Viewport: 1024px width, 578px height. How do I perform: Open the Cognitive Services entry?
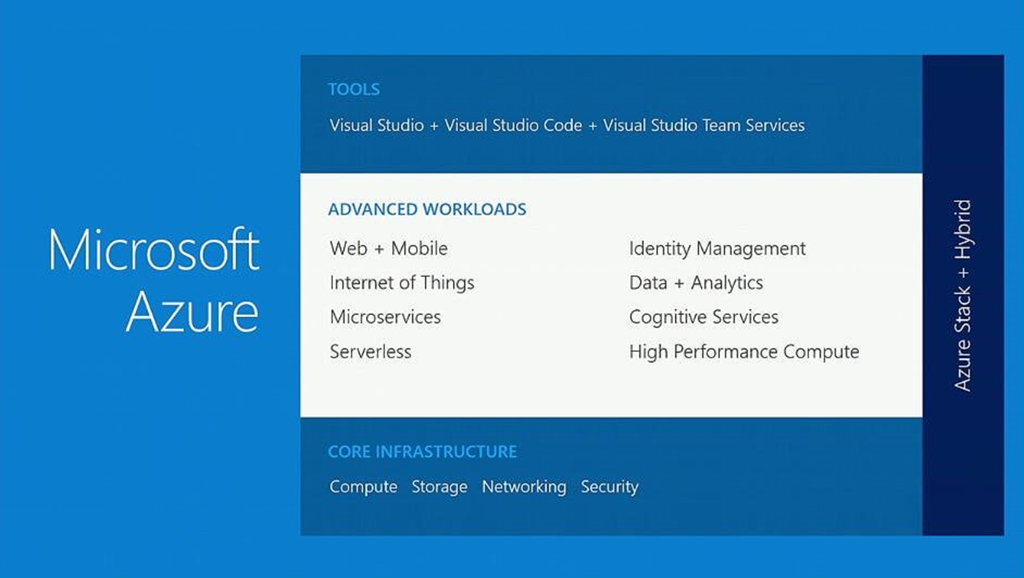tap(703, 317)
